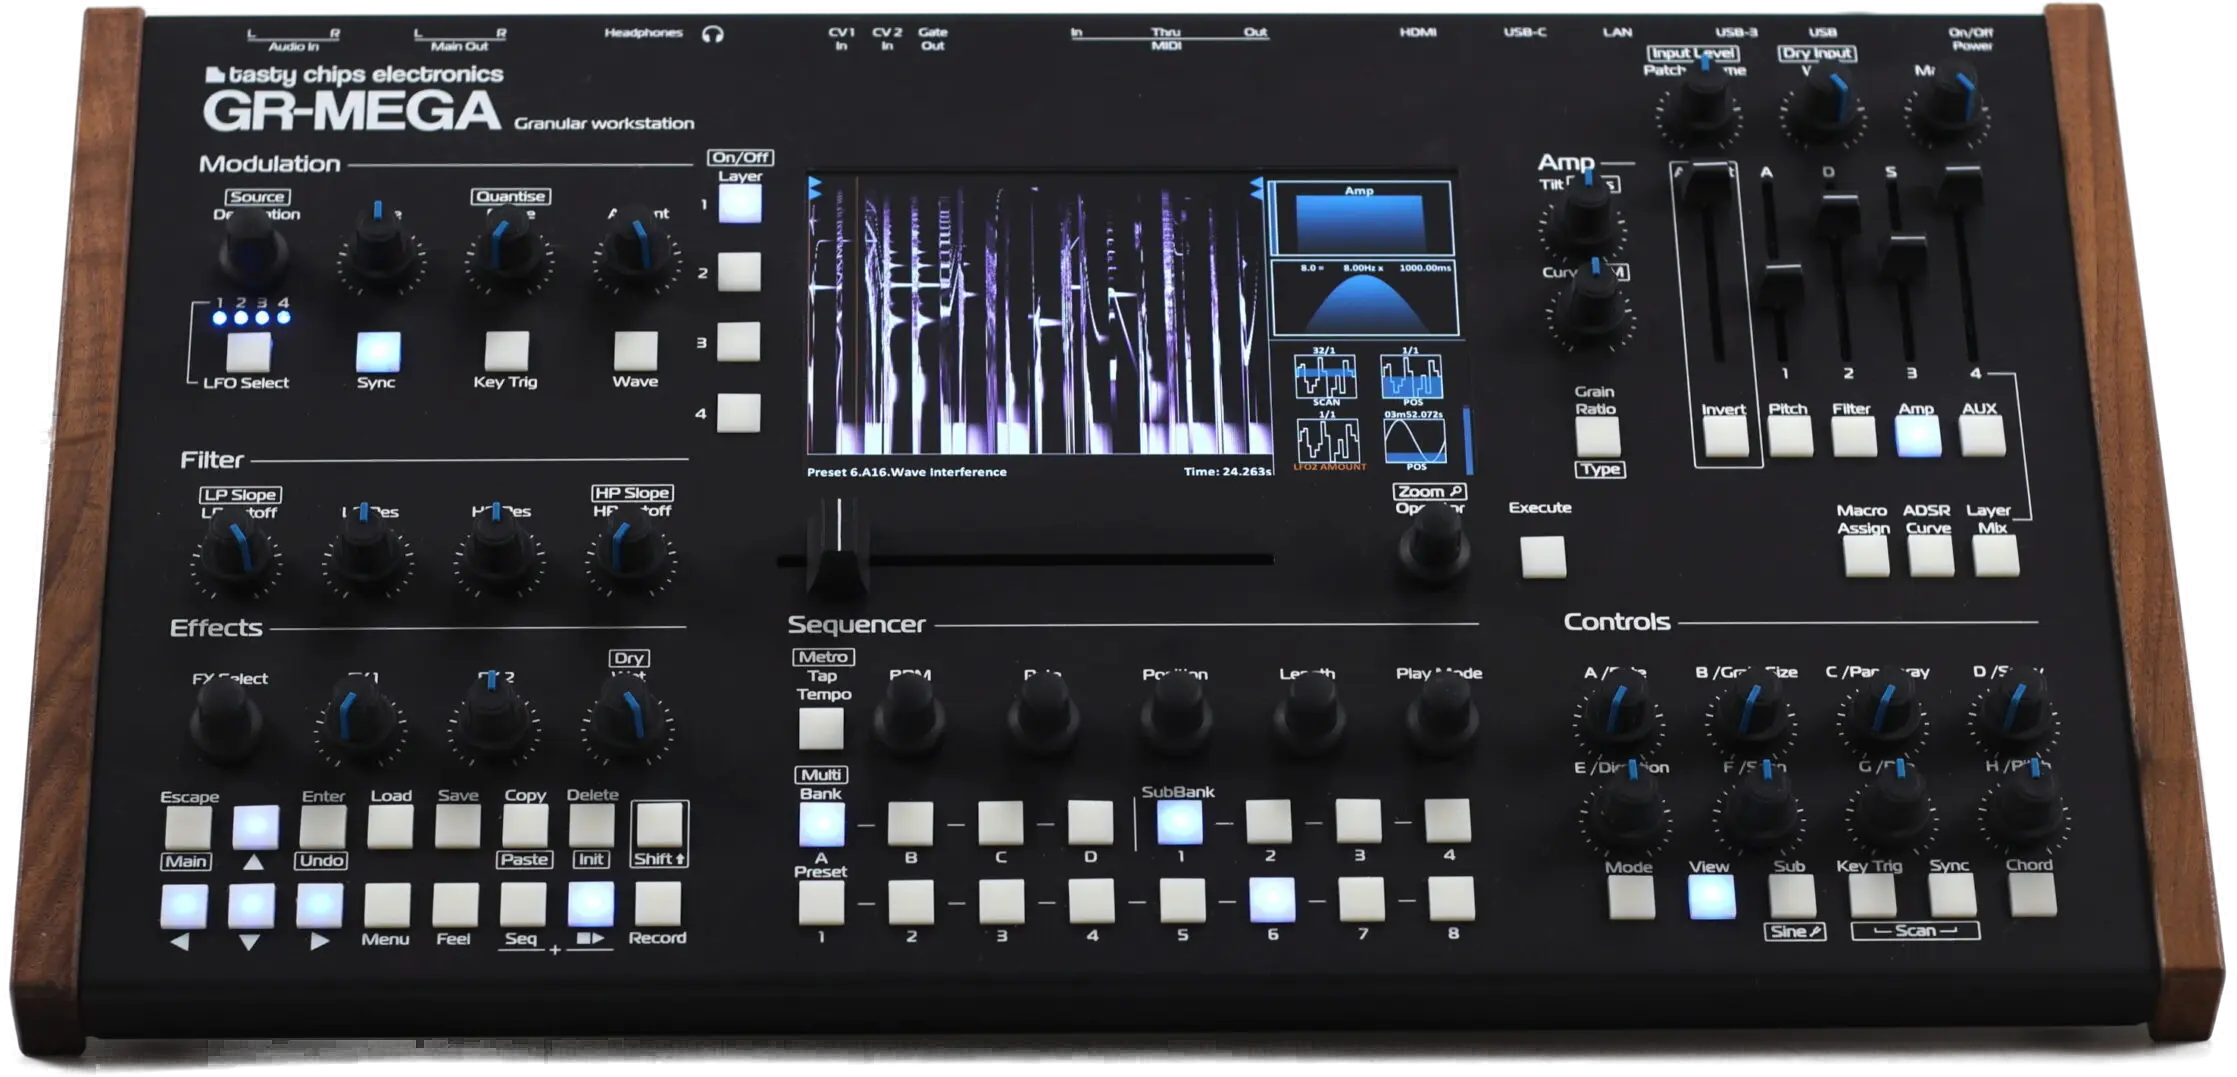Screen dimensions: 2237x1077
Task: Choose Preset 1 button
Action: click(821, 903)
